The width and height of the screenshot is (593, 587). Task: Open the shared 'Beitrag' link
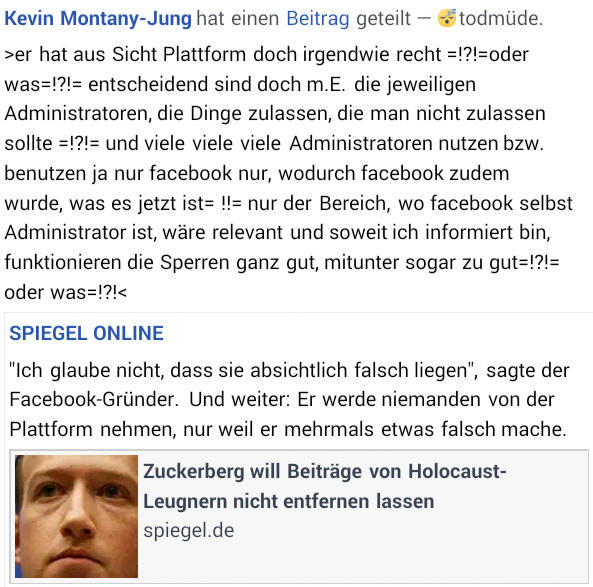pos(318,19)
